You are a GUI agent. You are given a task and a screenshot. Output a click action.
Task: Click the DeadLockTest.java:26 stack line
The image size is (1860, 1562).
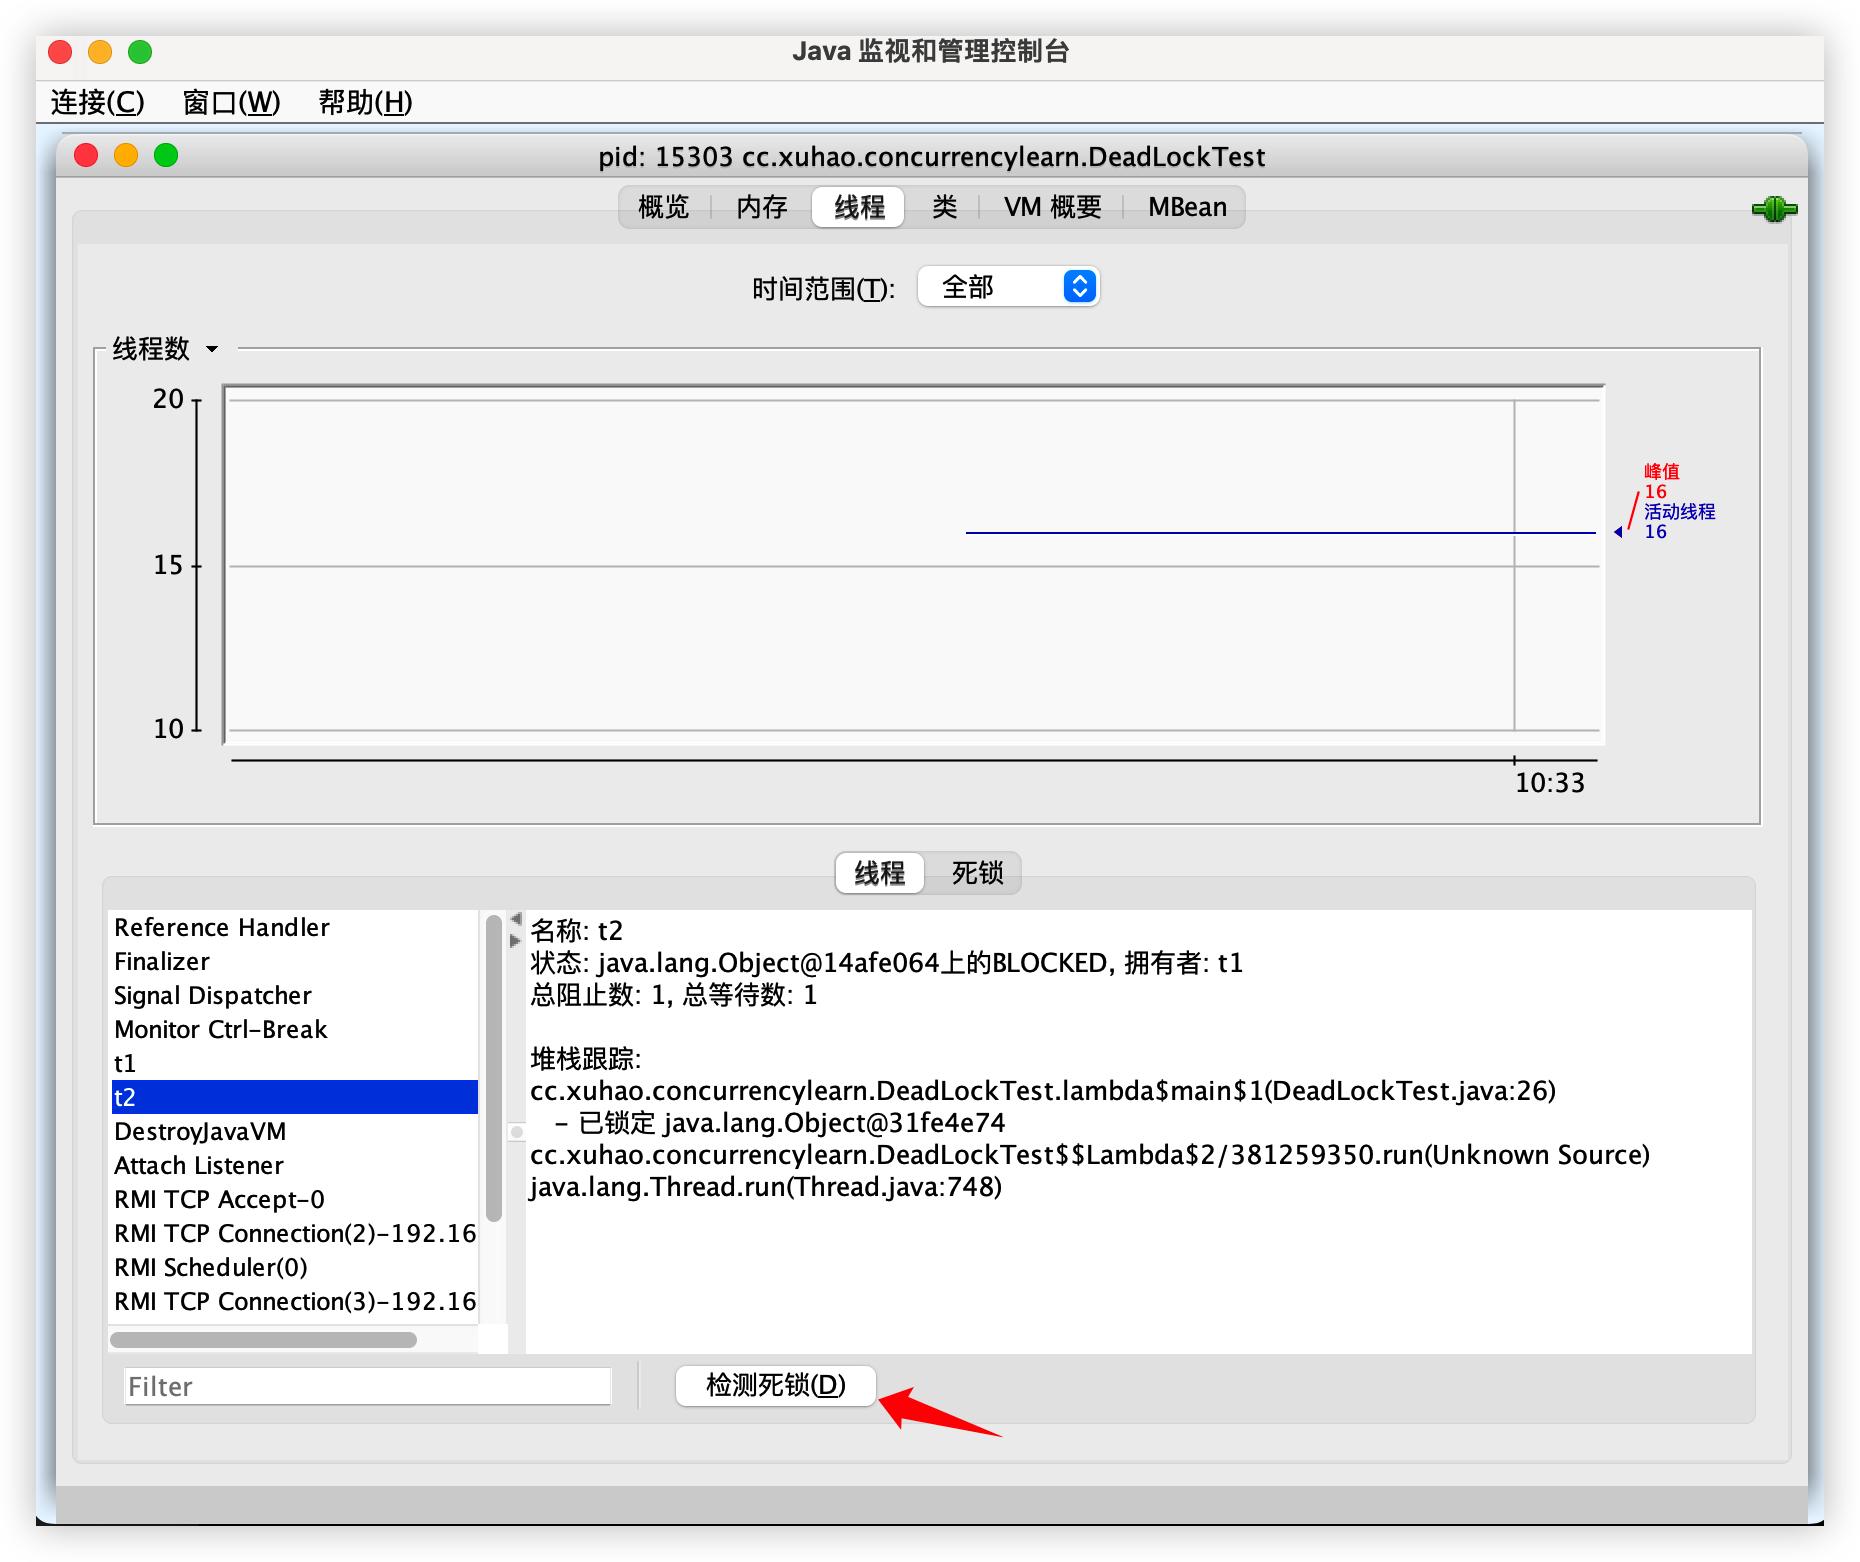pos(1043,1090)
